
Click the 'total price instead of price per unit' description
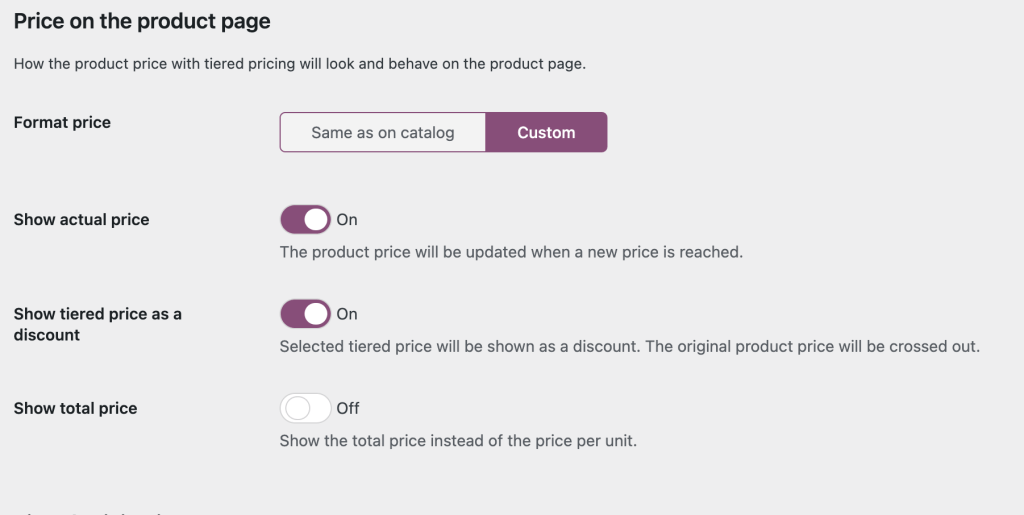point(457,441)
